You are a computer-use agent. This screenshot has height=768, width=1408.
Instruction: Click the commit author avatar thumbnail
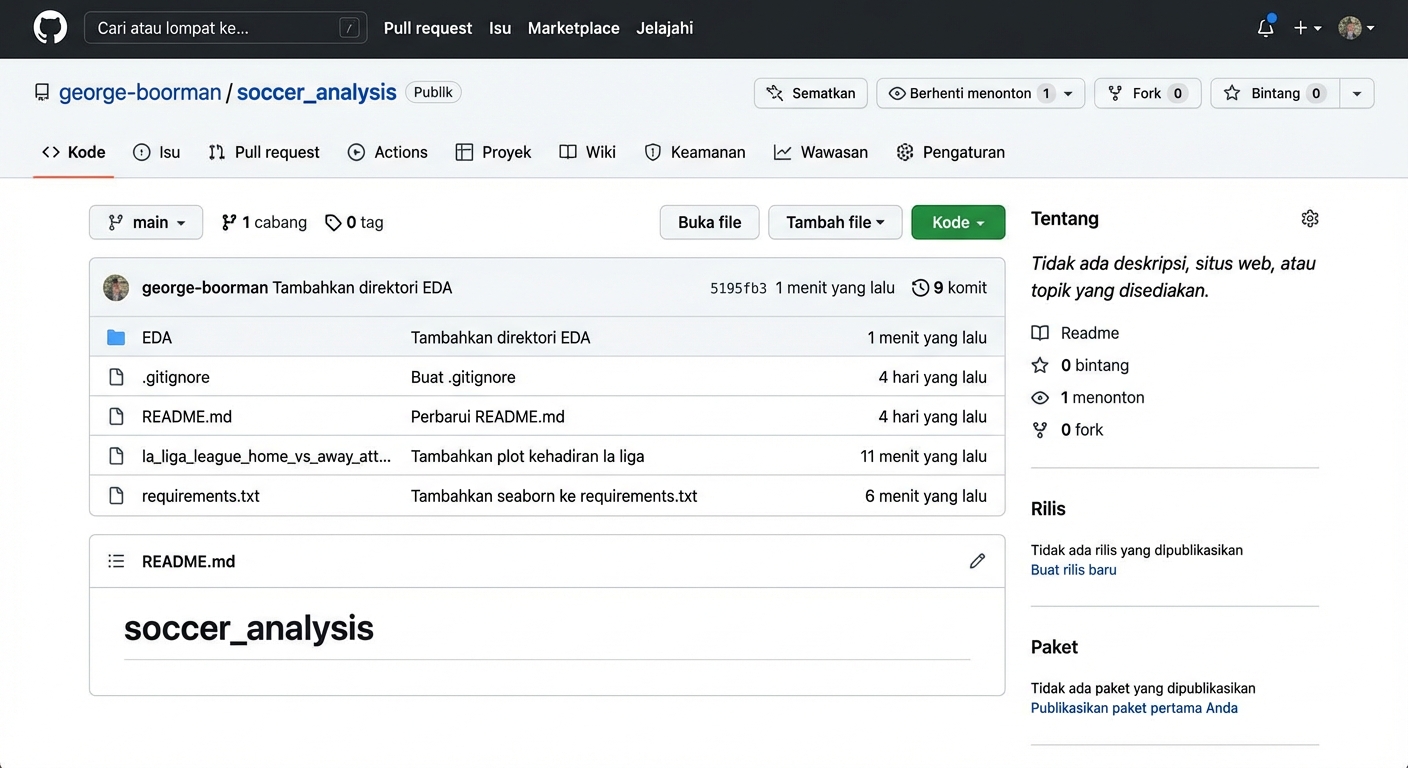[x=116, y=288]
